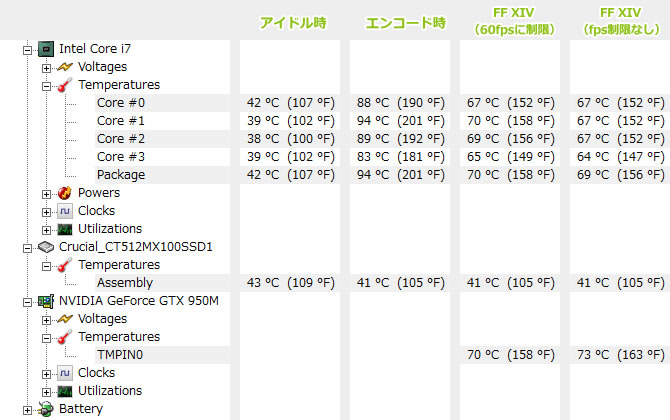Viewport: 670px width, 420px height.
Task: Collapse the NVIDIA GeForce GTX 950M node
Action: coord(27,303)
